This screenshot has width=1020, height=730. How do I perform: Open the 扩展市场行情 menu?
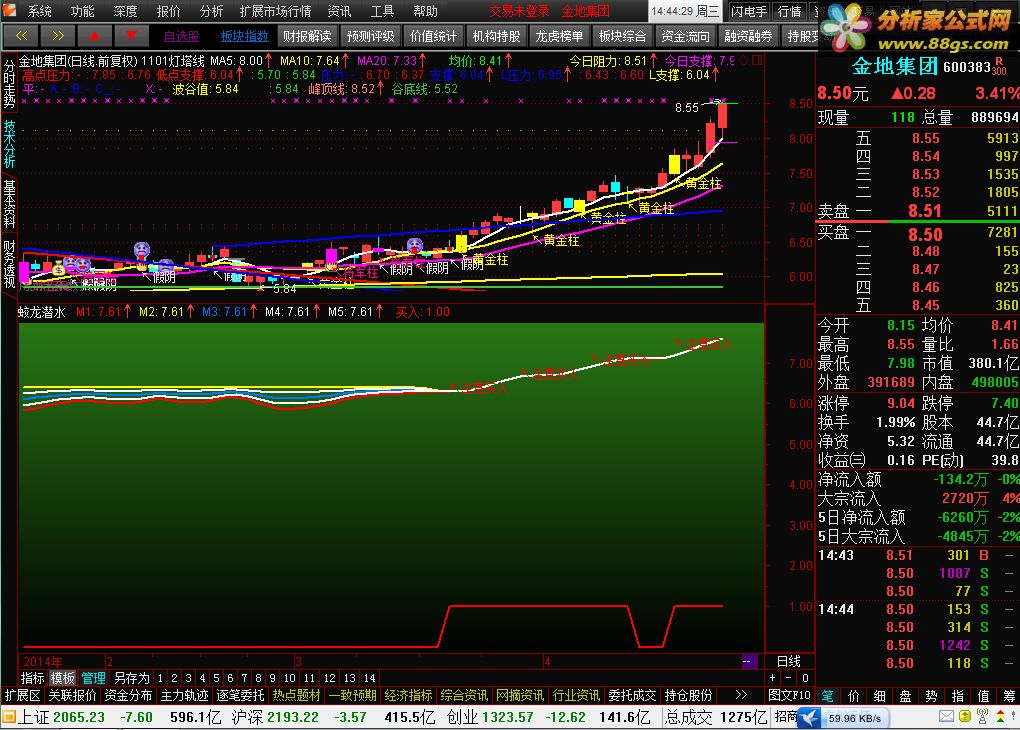275,11
